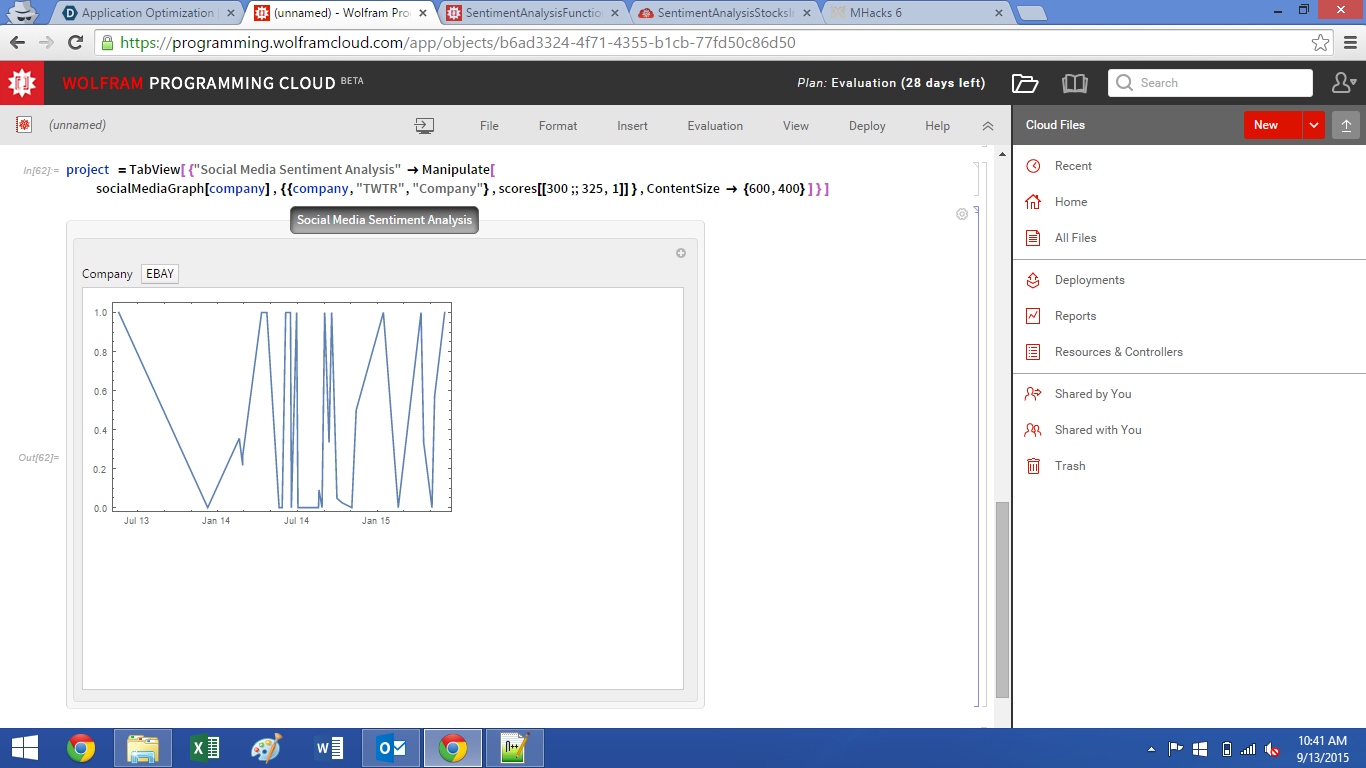1366x768 pixels.
Task: Open Windows Start button
Action: point(24,748)
